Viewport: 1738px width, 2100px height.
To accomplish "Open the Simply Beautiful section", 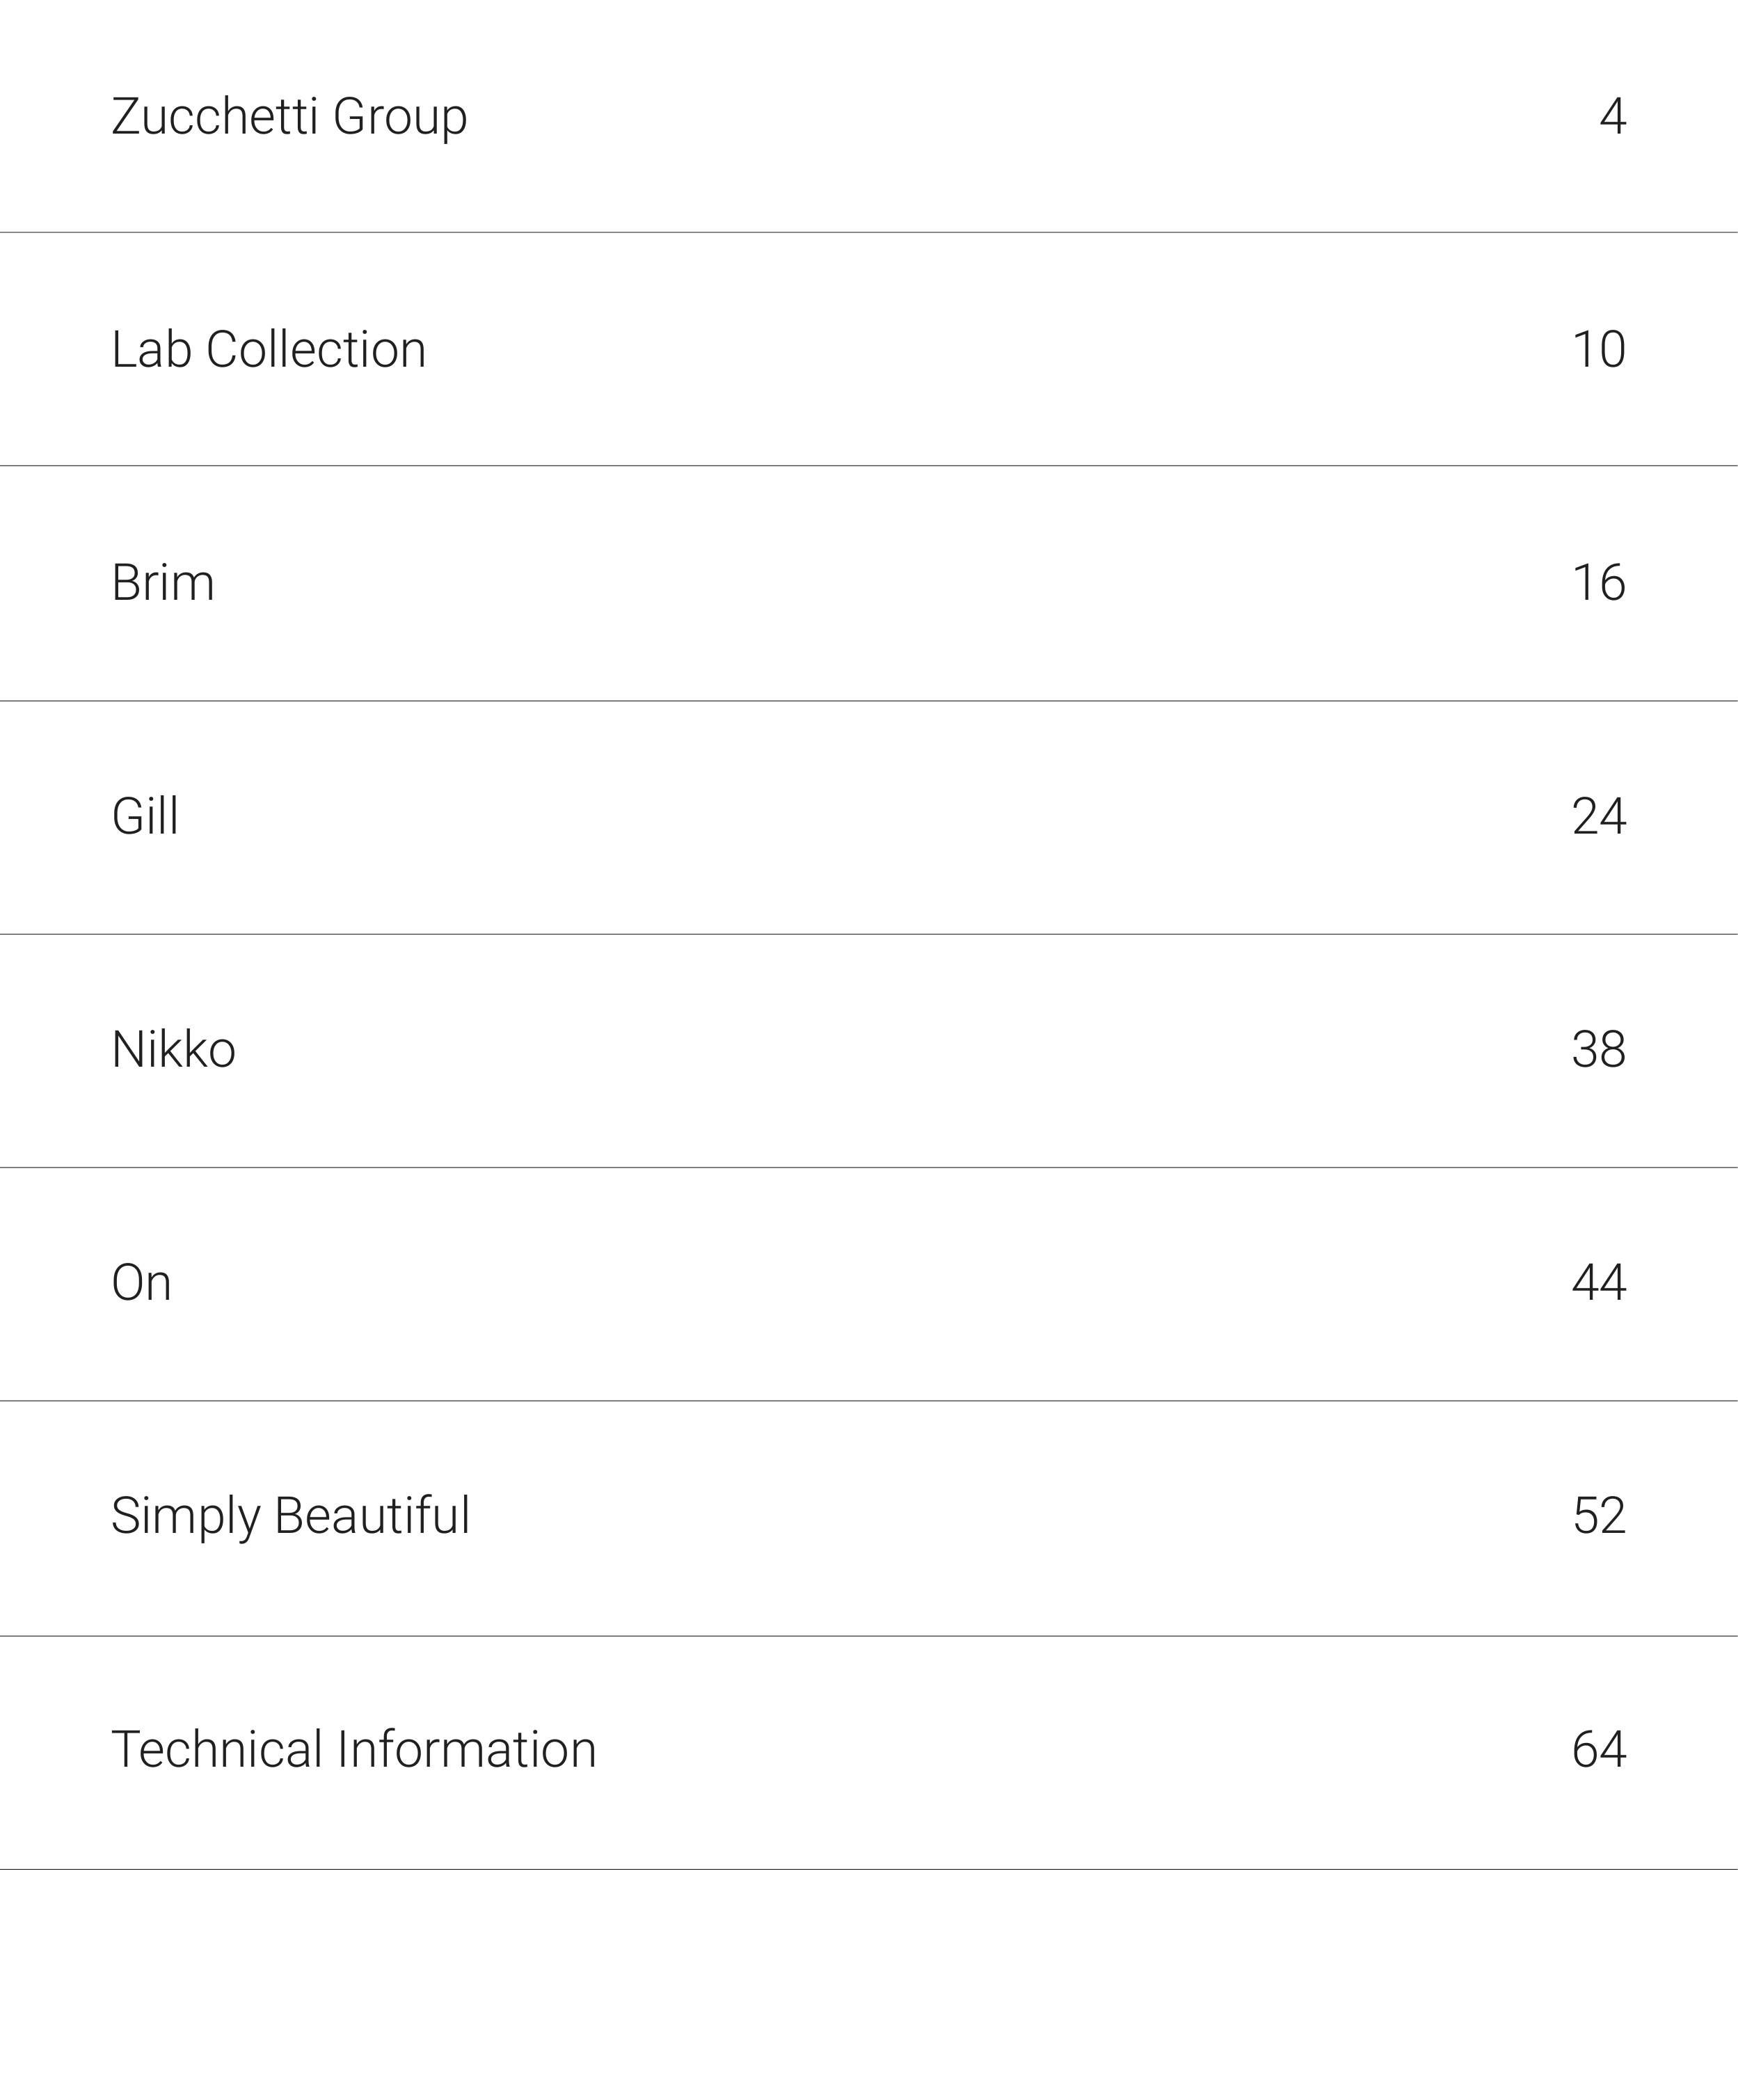I will point(290,1516).
